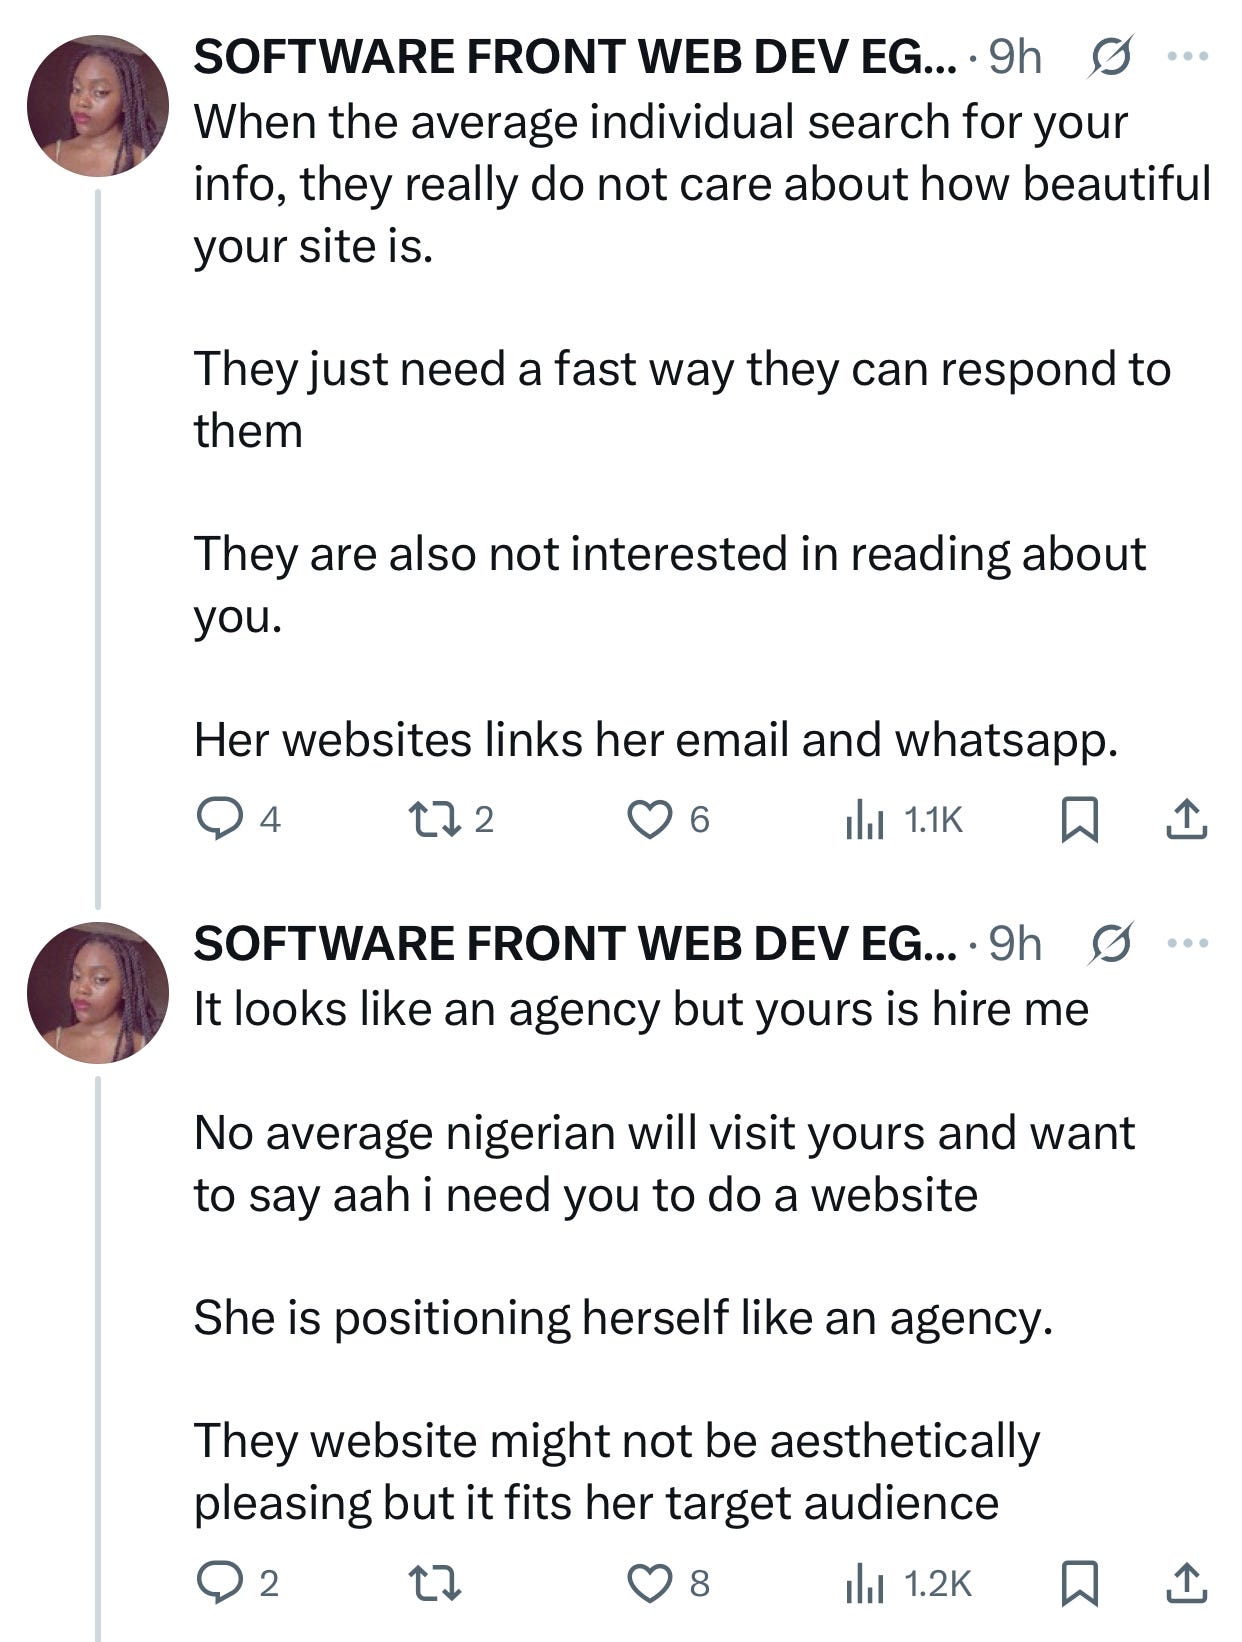1242x1642 pixels.
Task: View analytics of the first tweet
Action: [864, 820]
